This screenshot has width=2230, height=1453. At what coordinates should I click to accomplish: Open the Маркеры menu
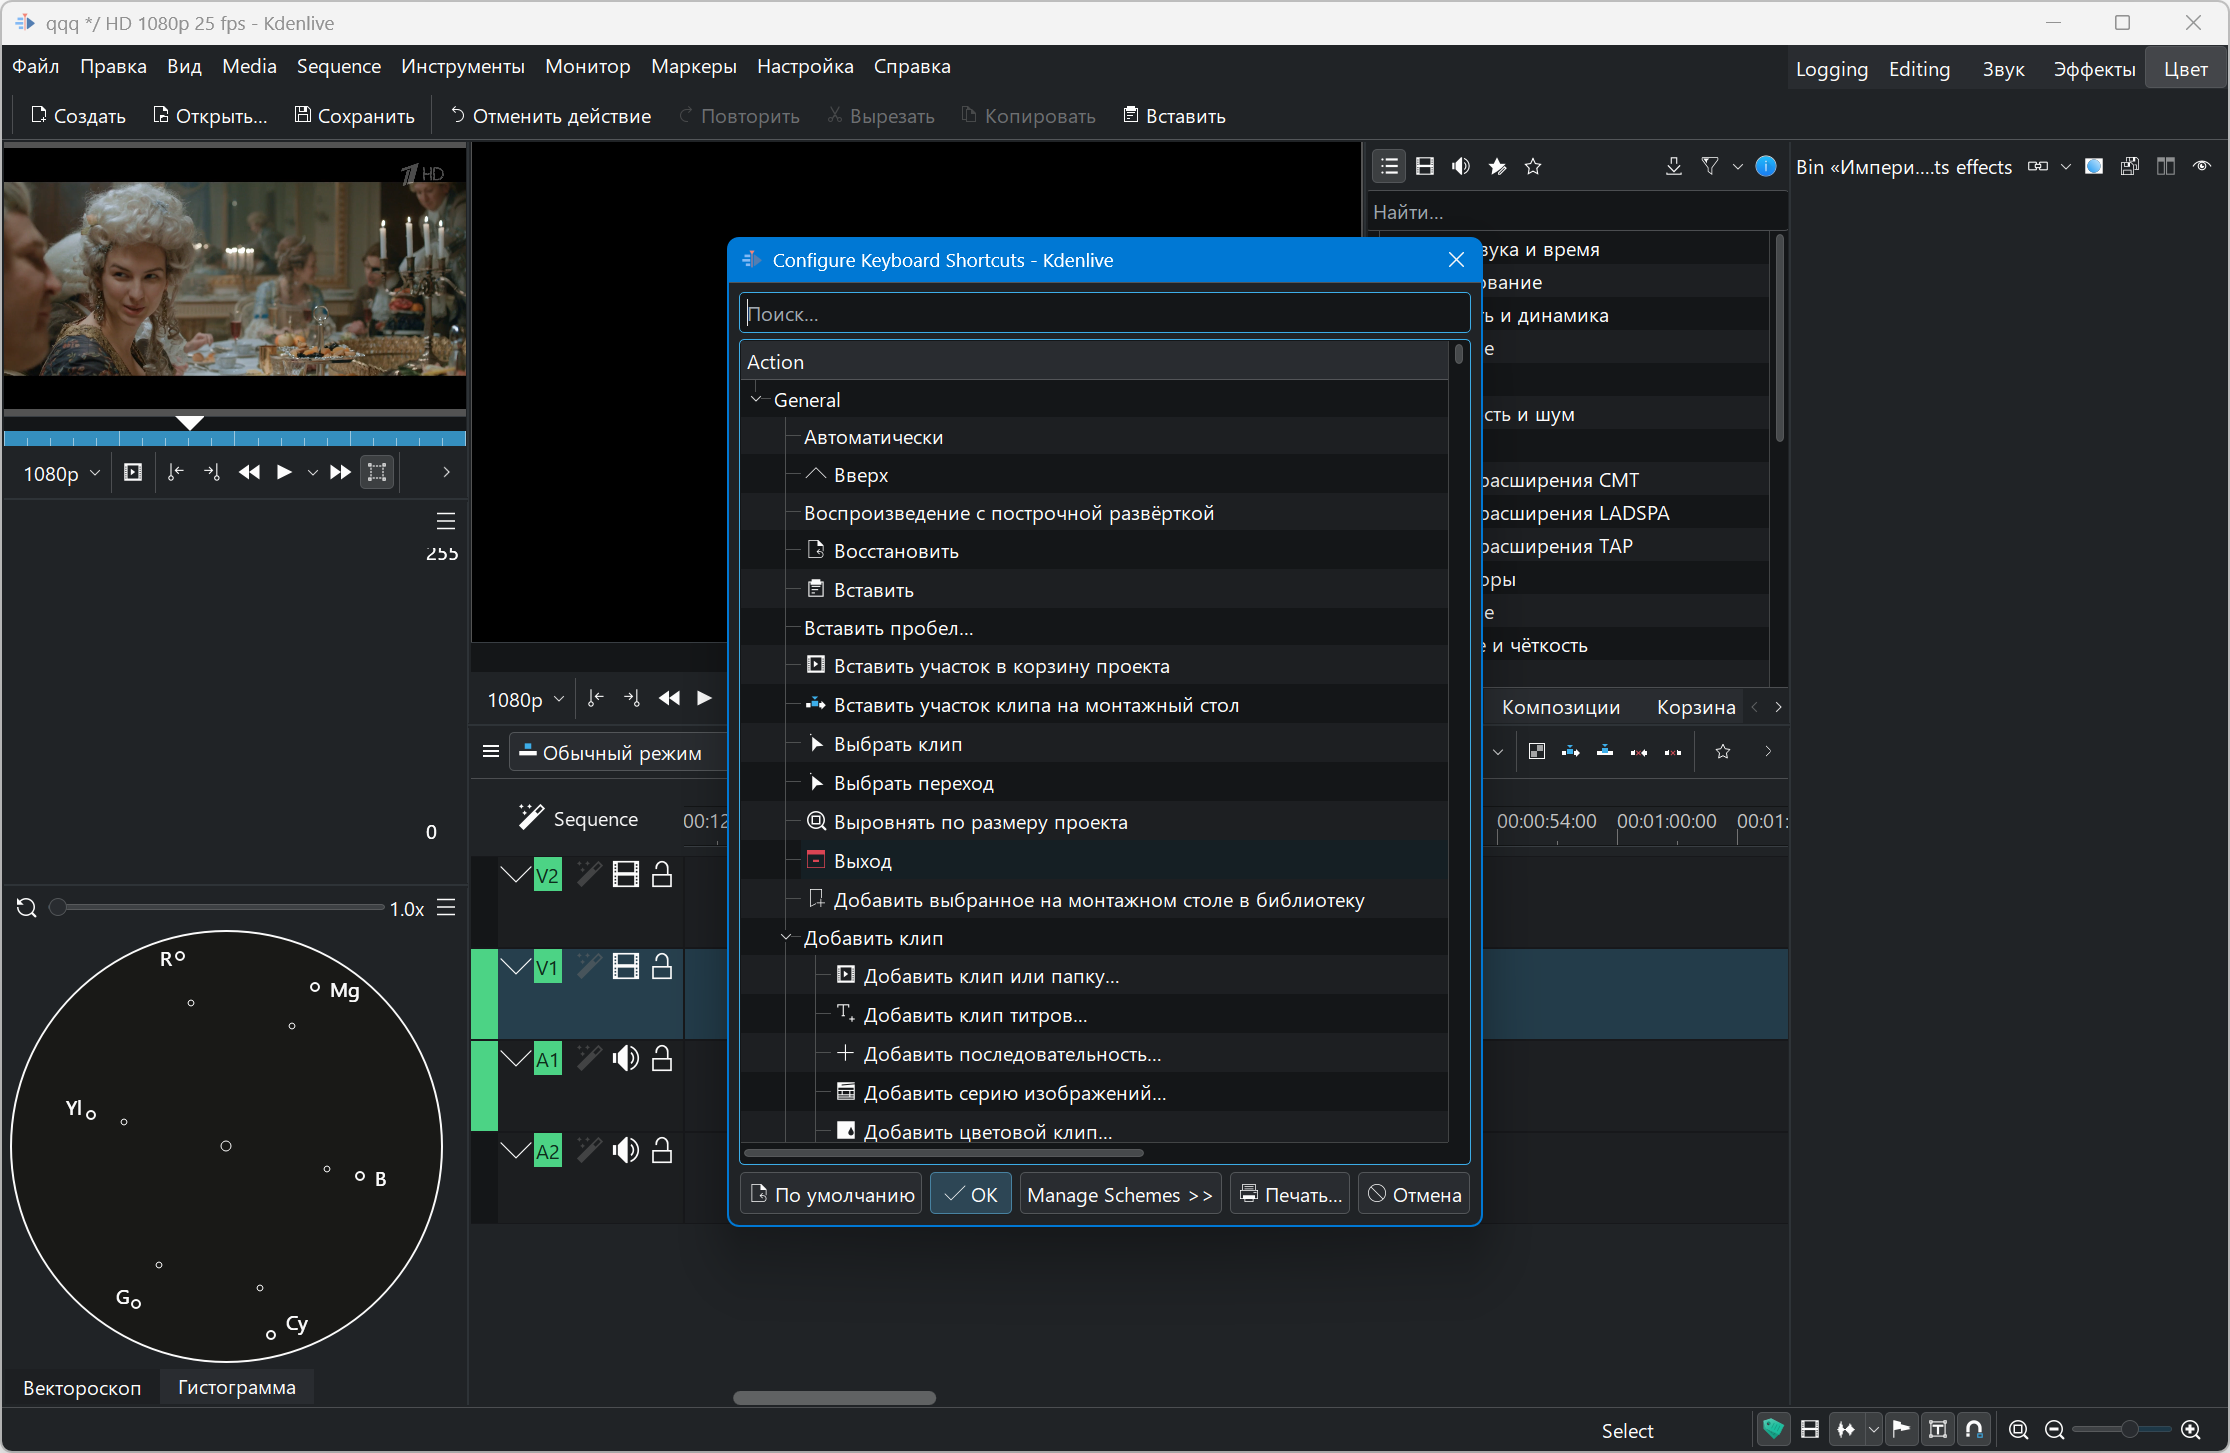[x=693, y=67]
